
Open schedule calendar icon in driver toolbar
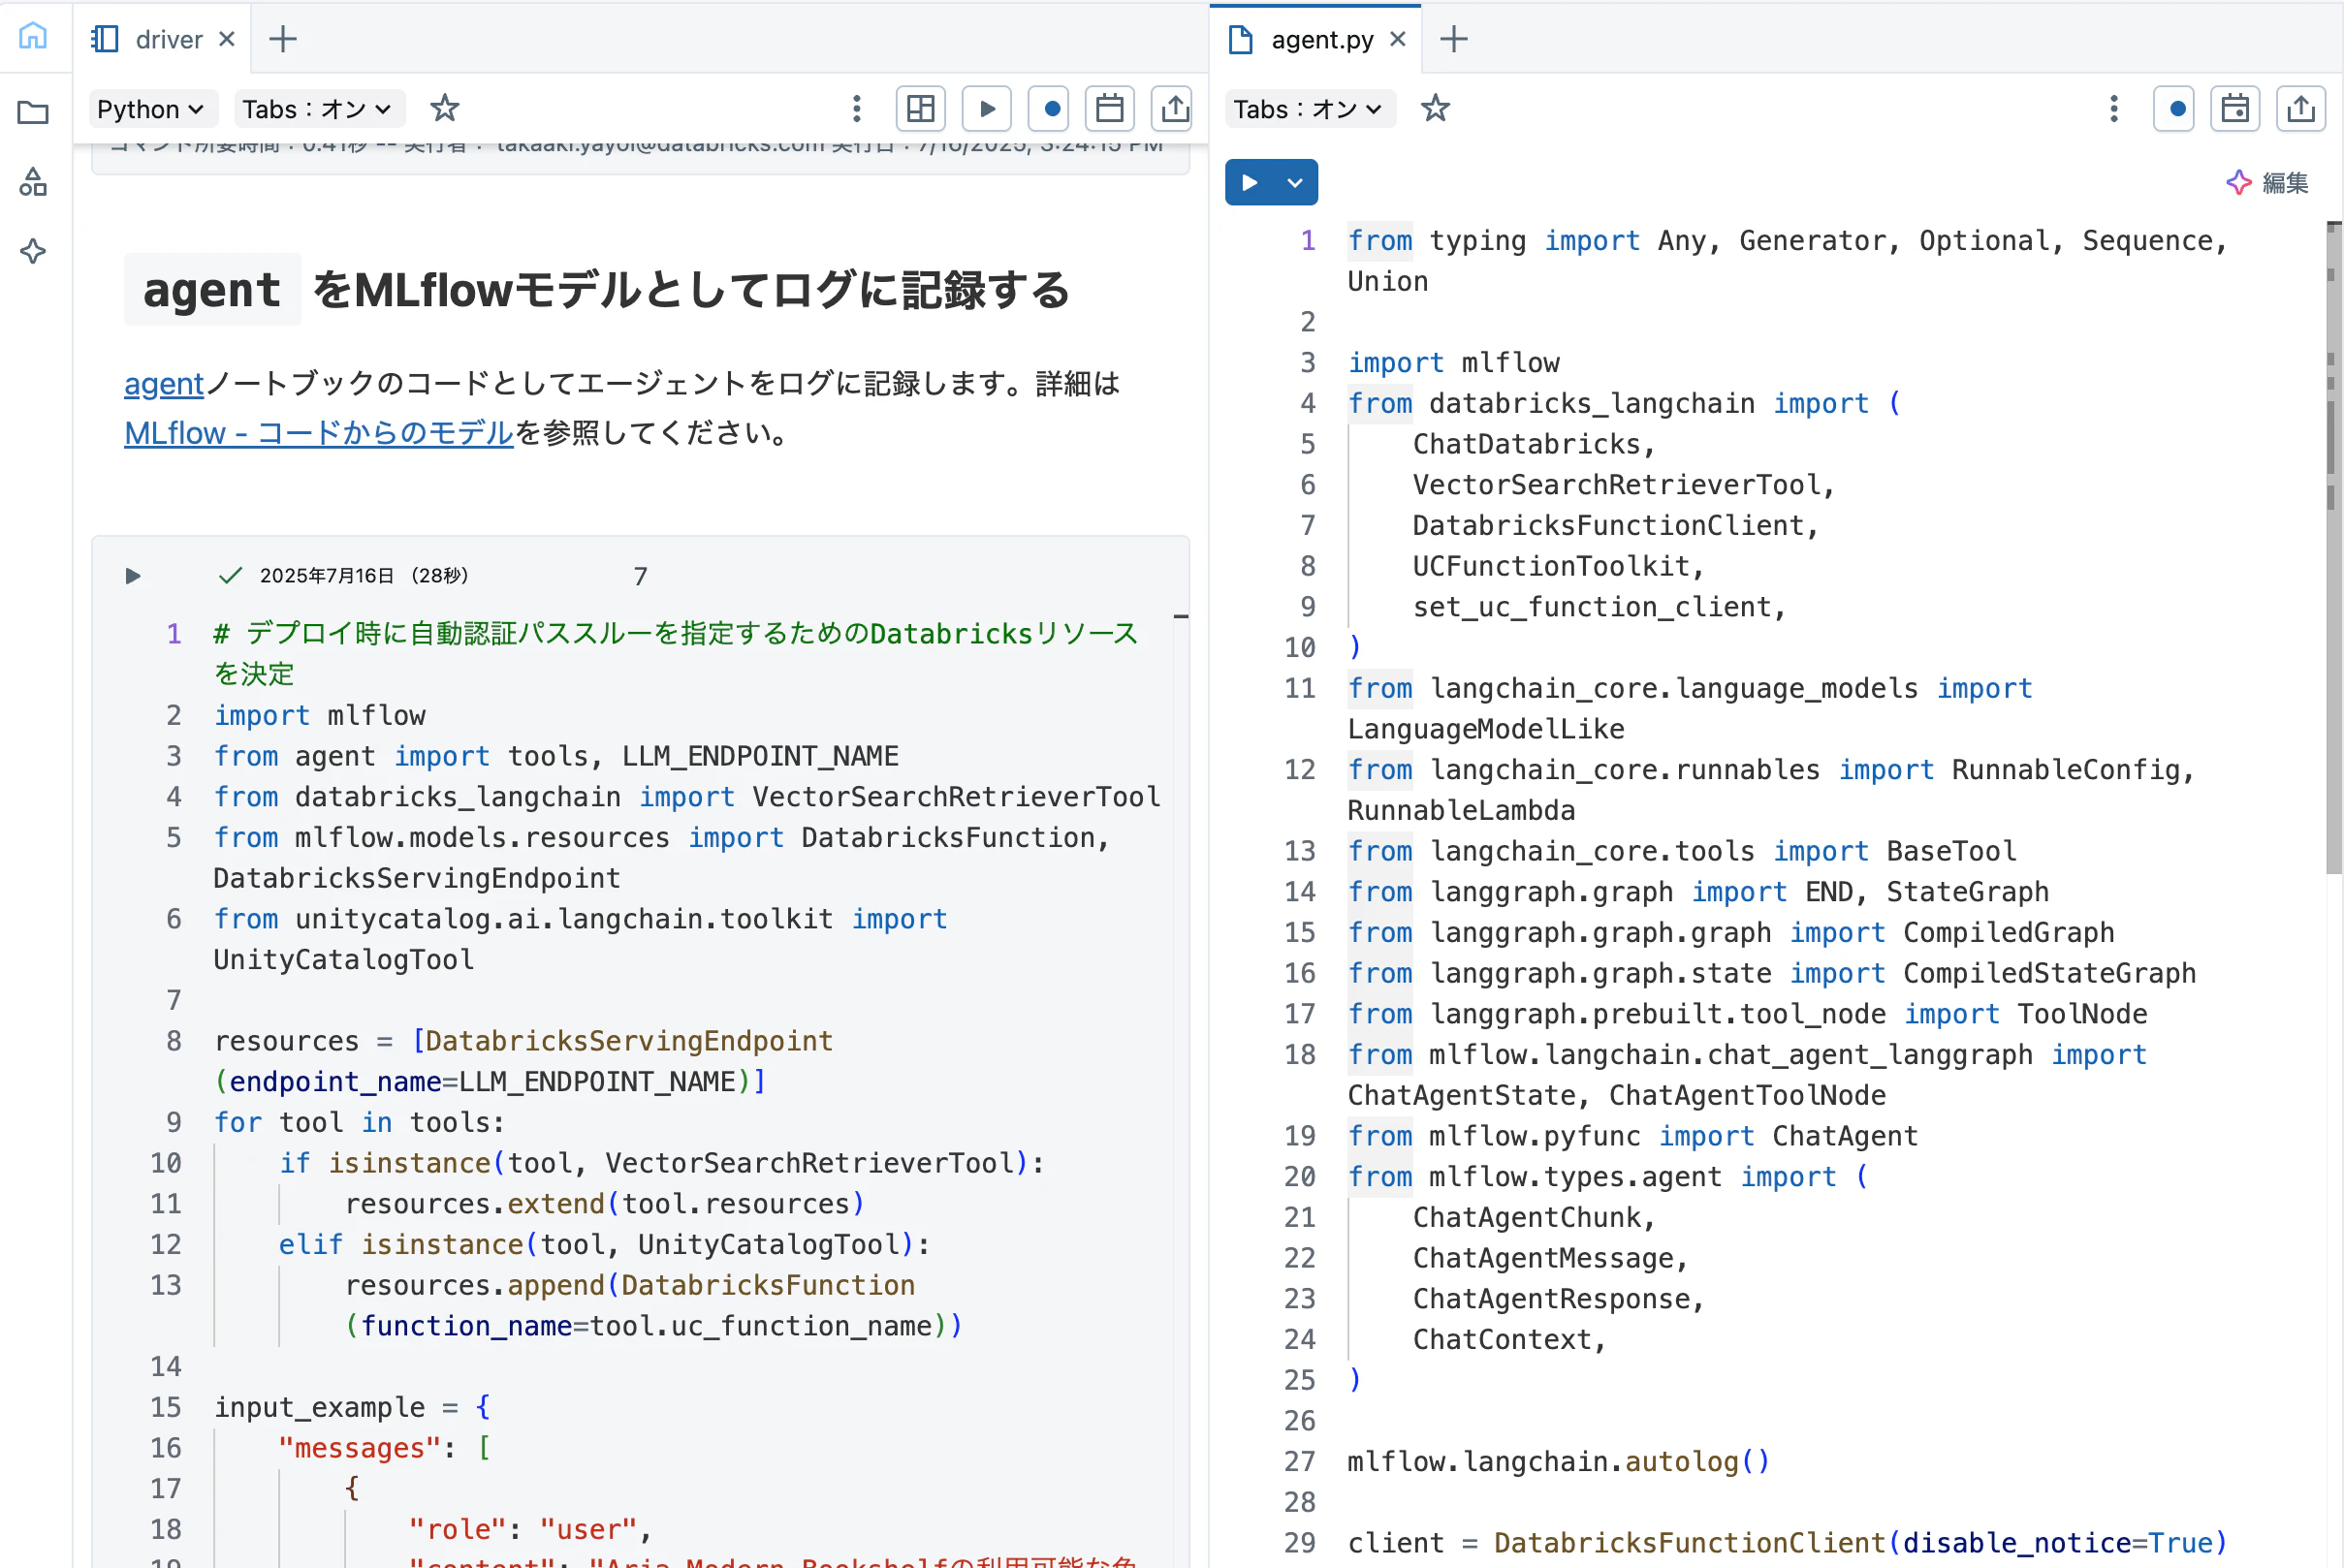coord(1110,108)
